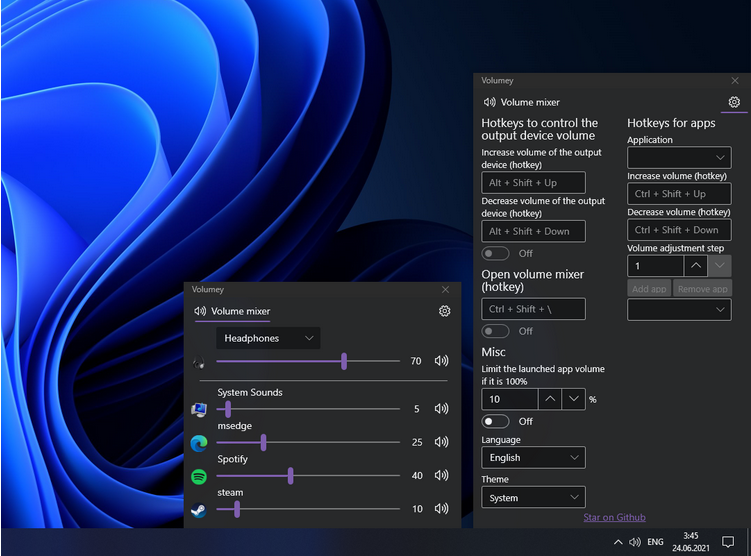This screenshot has height=556, width=751.
Task: Toggle output device hotkeys switch
Action: tap(495, 253)
